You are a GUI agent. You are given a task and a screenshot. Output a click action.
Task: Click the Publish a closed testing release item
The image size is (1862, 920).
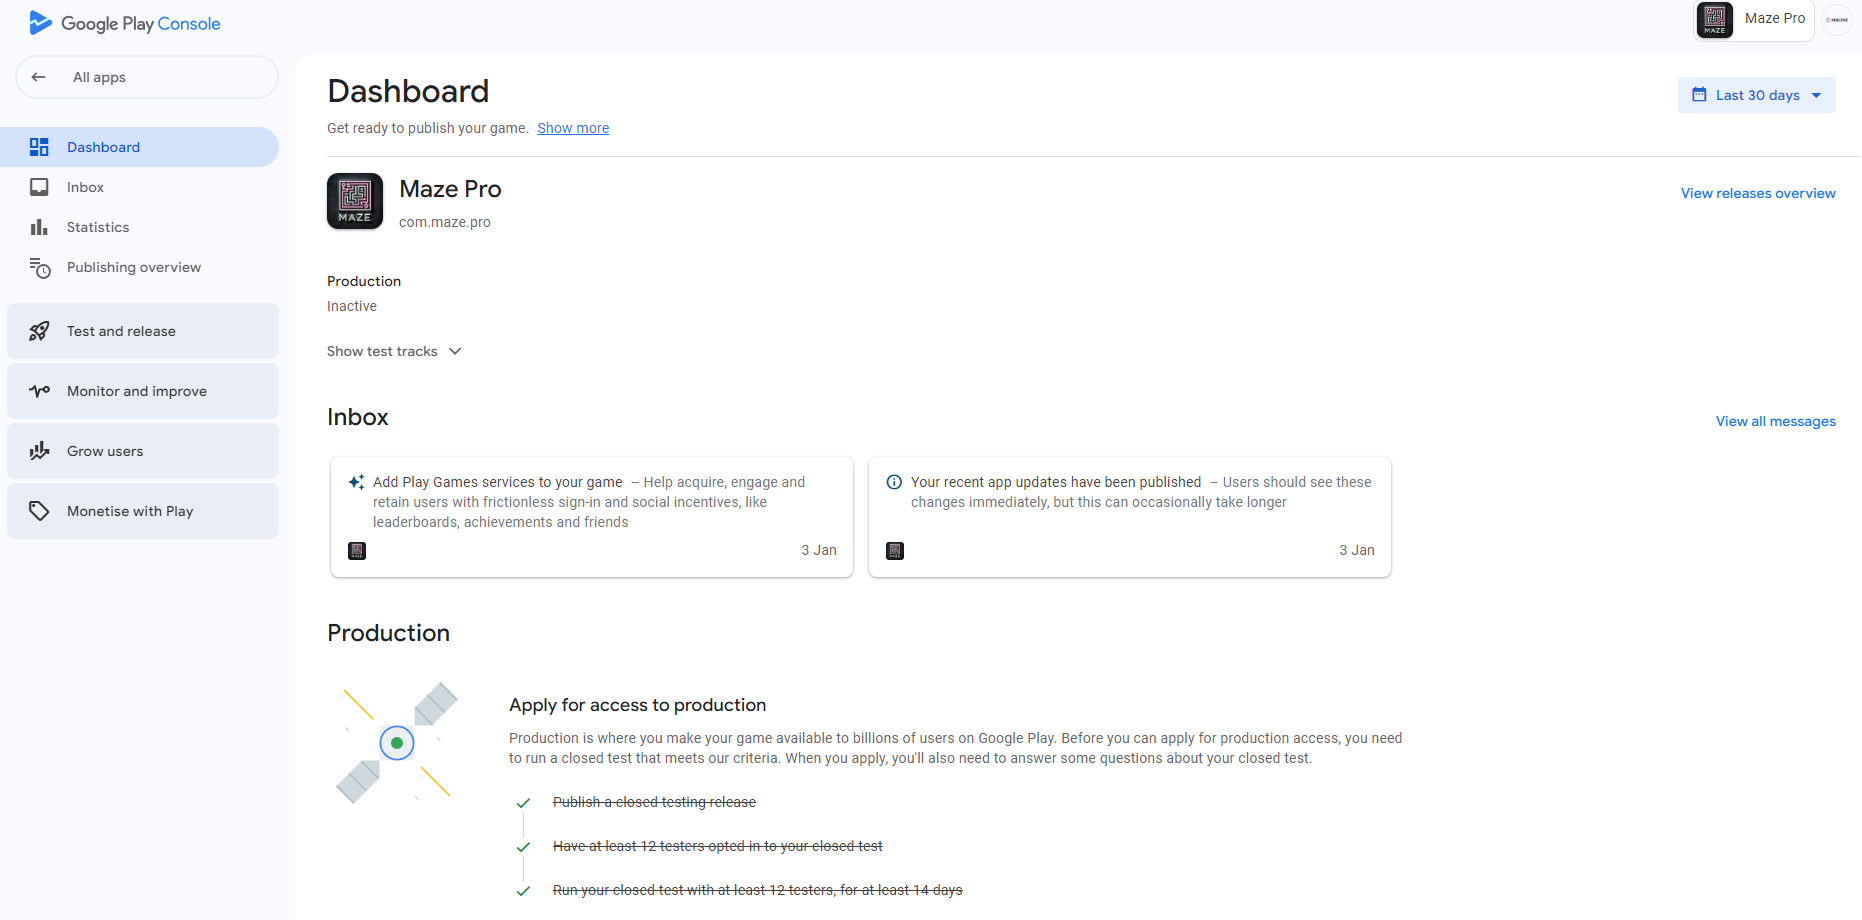pos(654,802)
